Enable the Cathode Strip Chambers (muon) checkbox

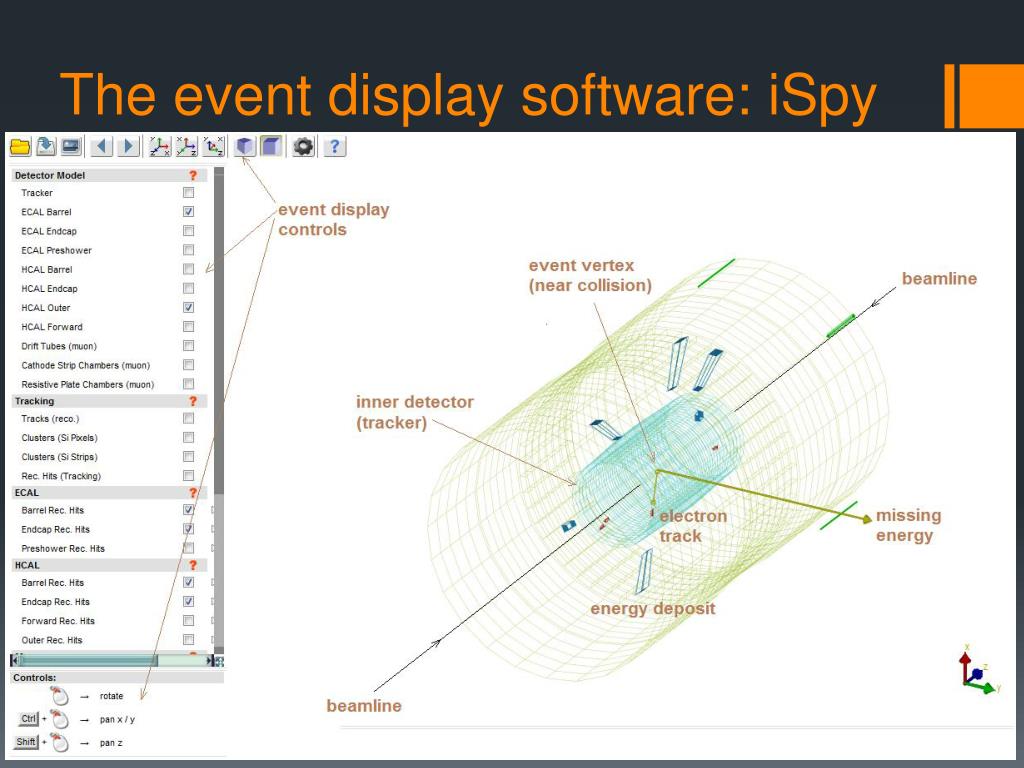pyautogui.click(x=188, y=365)
